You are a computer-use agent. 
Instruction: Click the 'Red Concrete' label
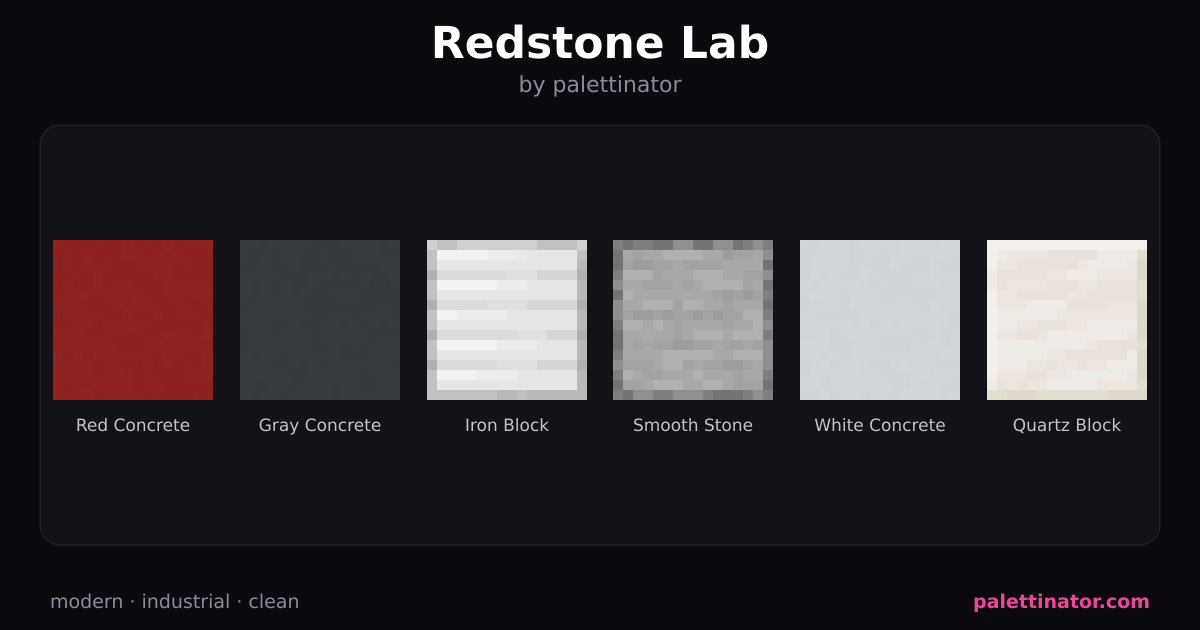point(133,425)
